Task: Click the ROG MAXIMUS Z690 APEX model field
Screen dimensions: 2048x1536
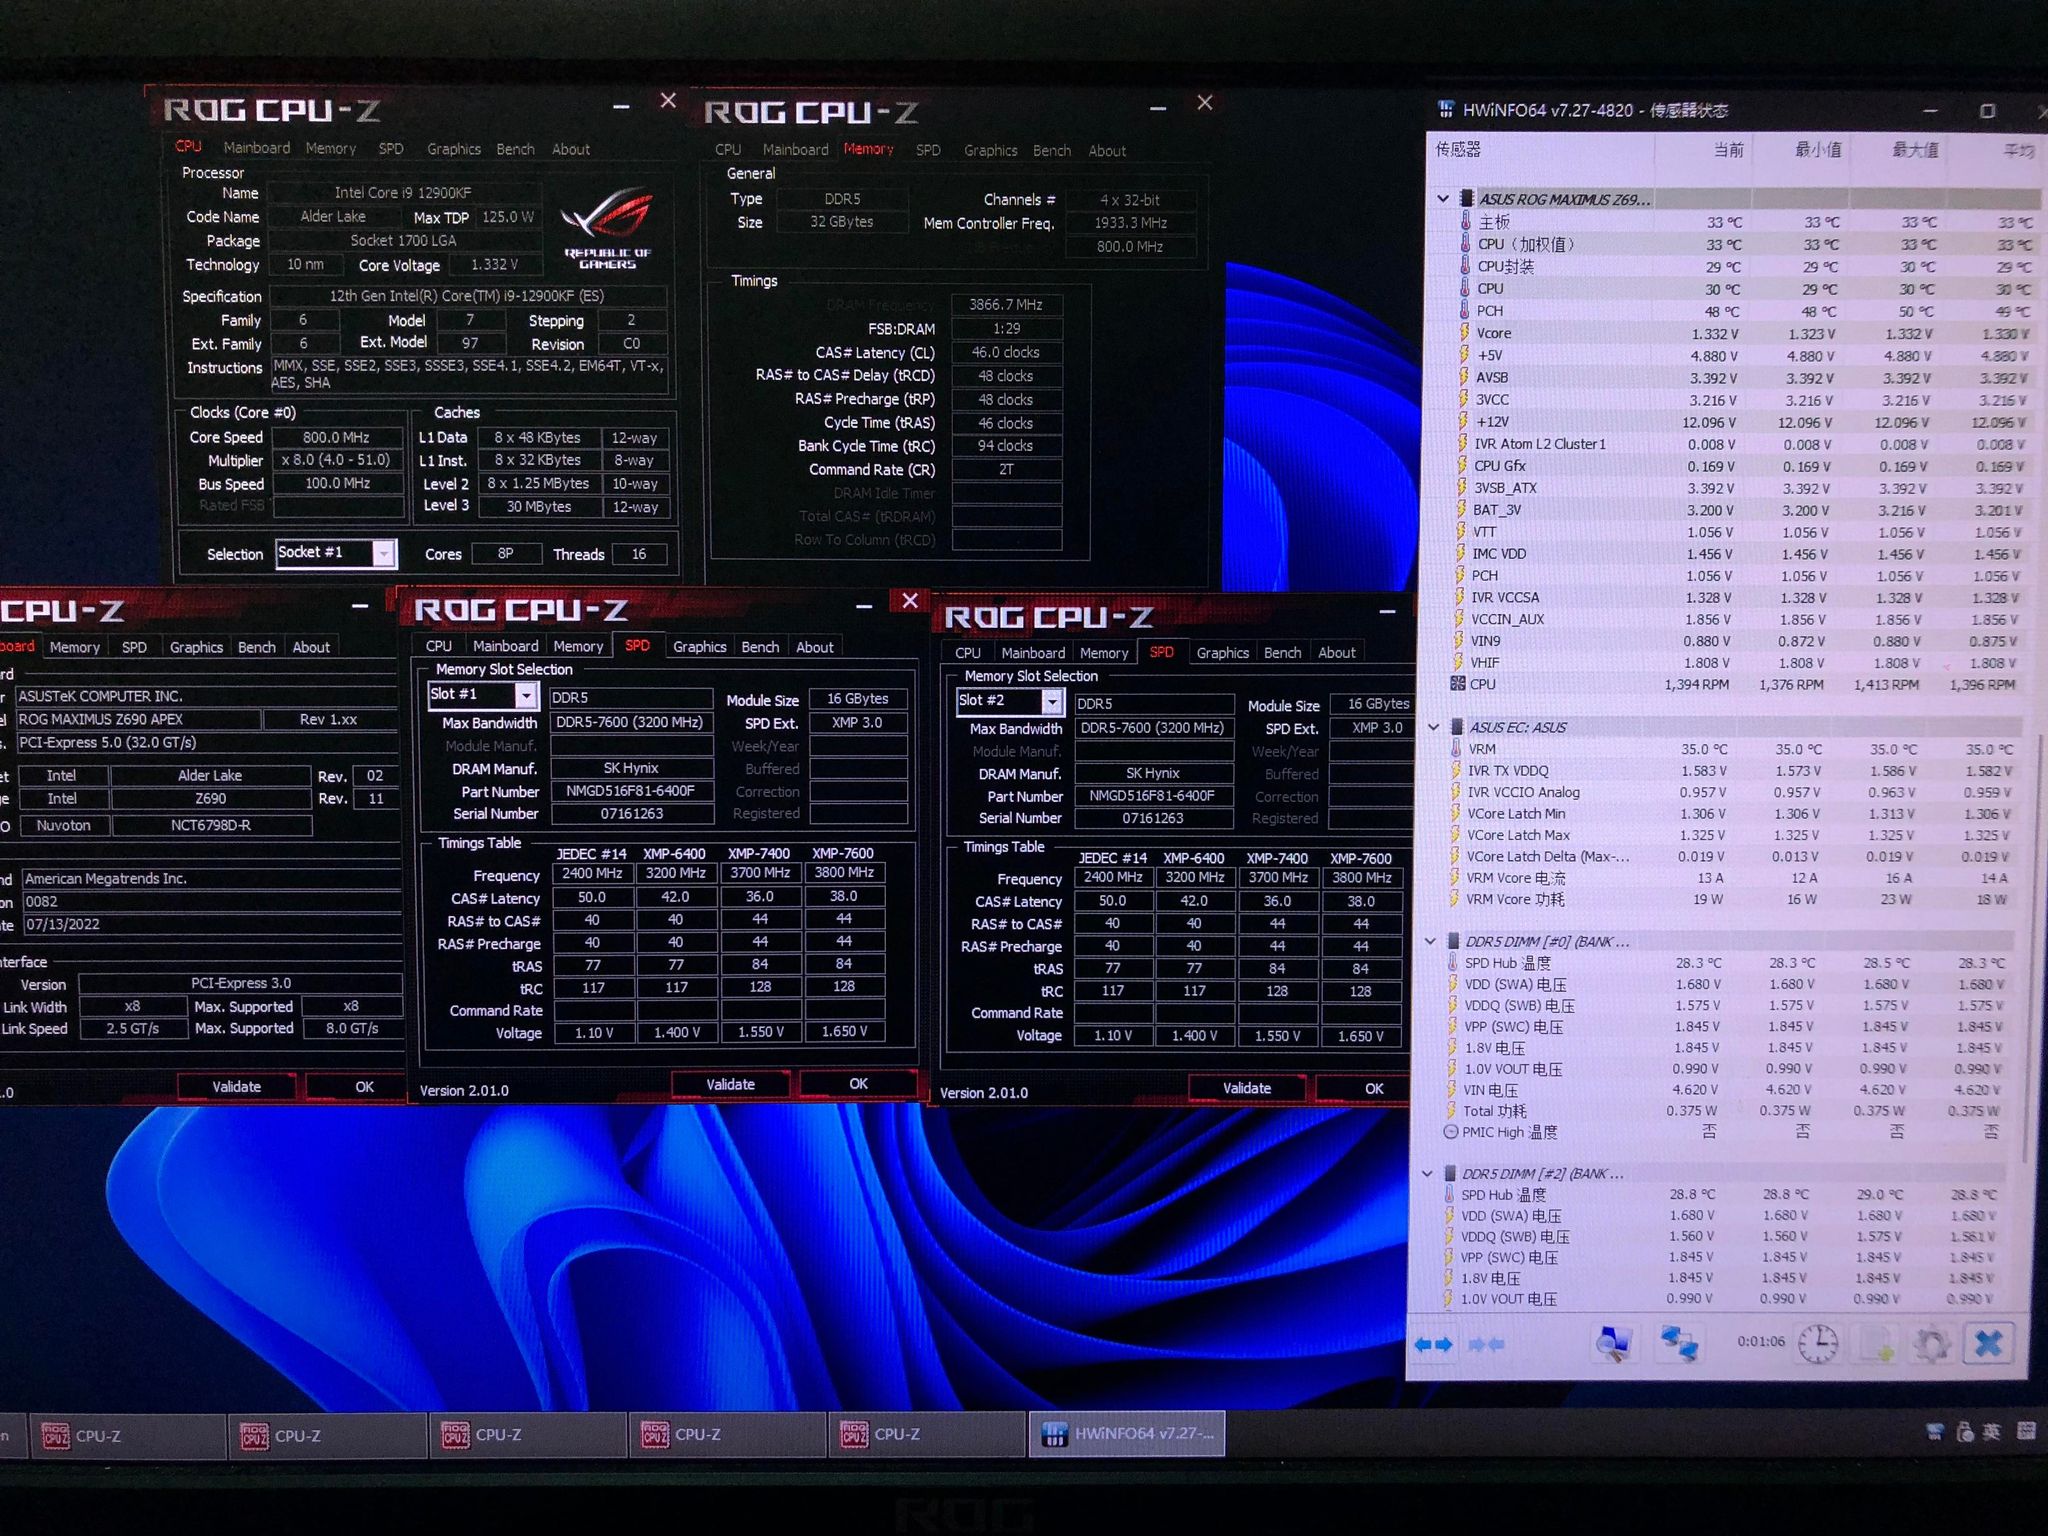Action: pos(138,719)
